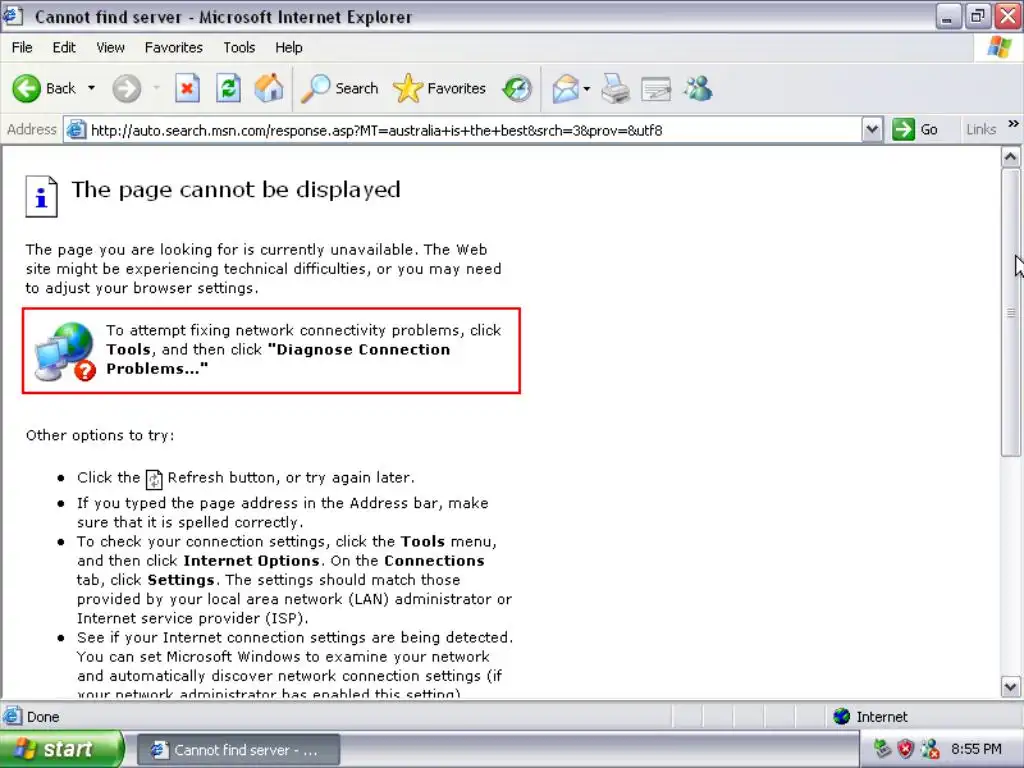Go to the Home page icon
The image size is (1024, 768).
point(268,88)
